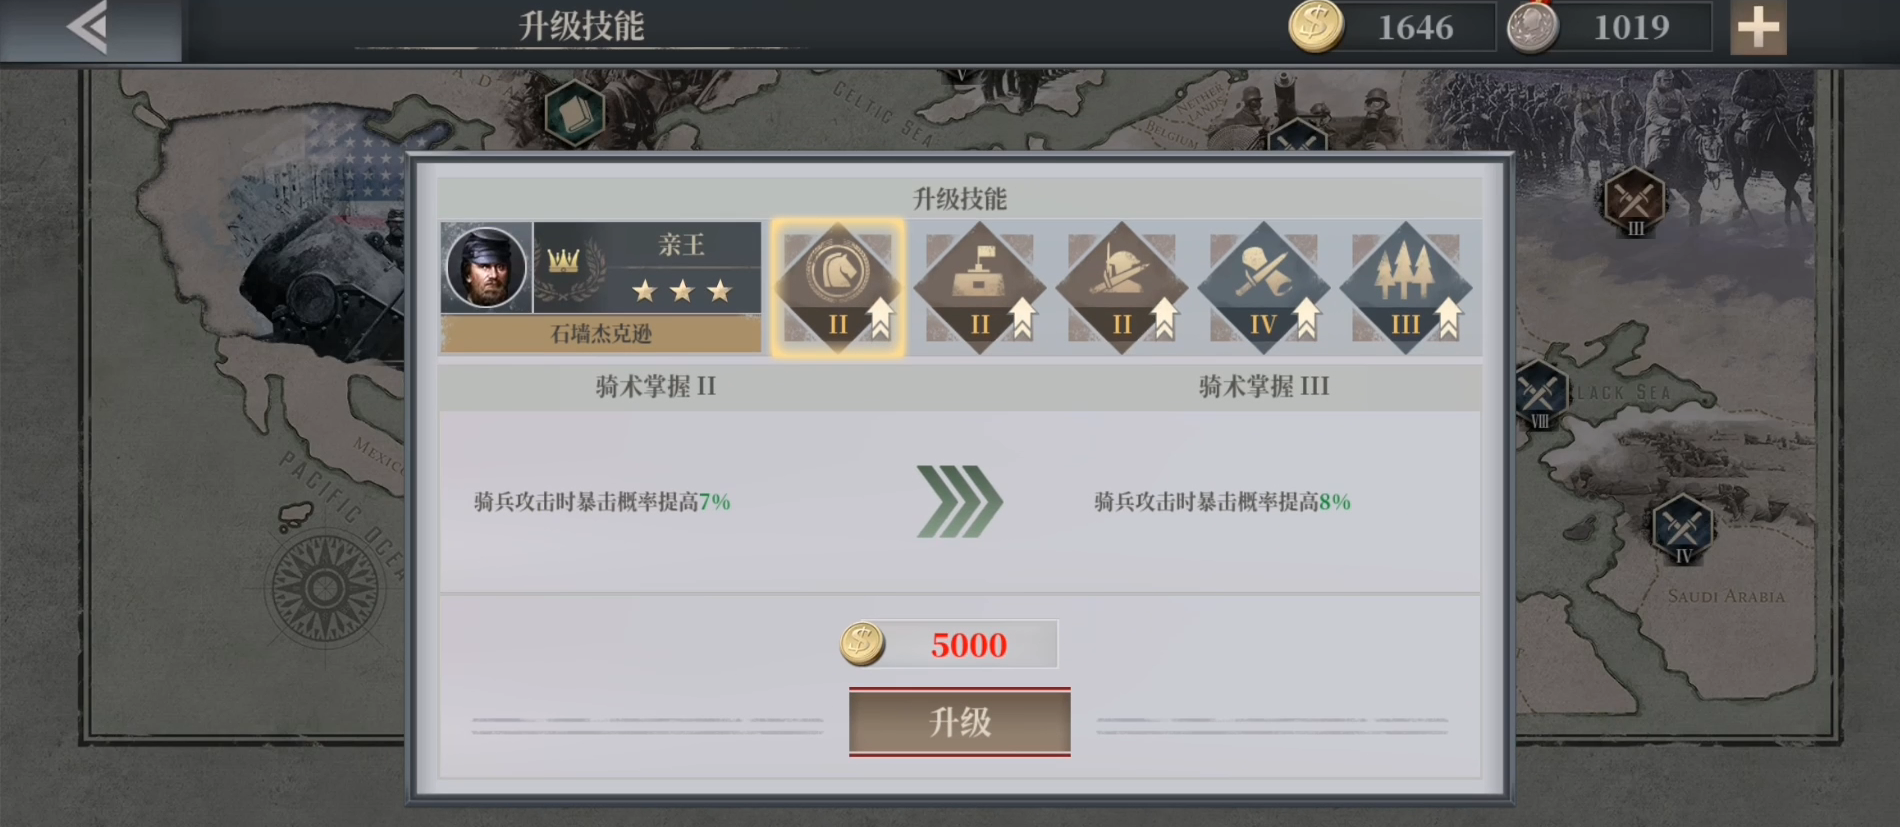Tap the crossed swords level IV marker
This screenshot has width=1900, height=827.
pos(1683,529)
